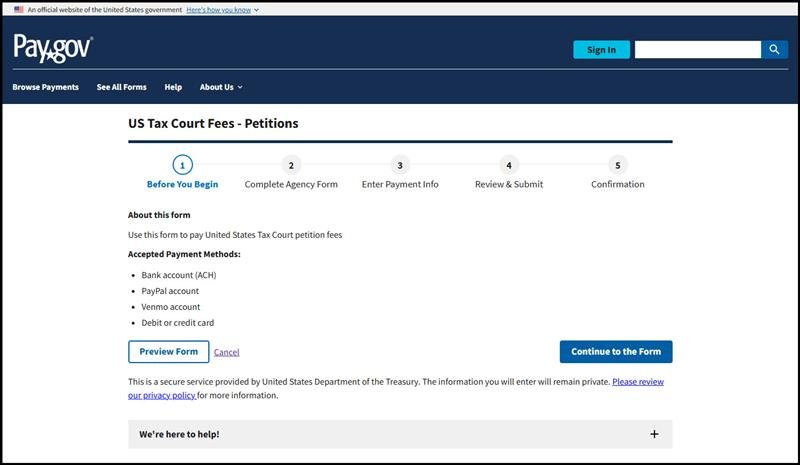
Task: Click the US flag icon in banner
Action: coord(18,9)
